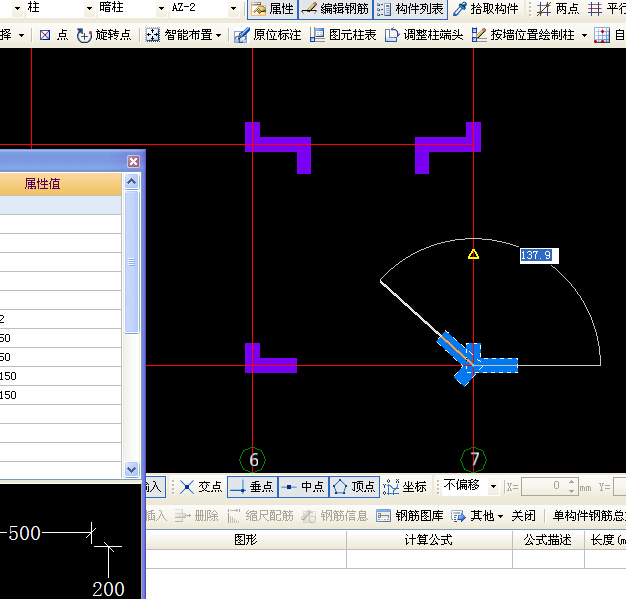Toggle 坐标 coordinate input mode
Screen dimensions: 626x599
click(405, 487)
